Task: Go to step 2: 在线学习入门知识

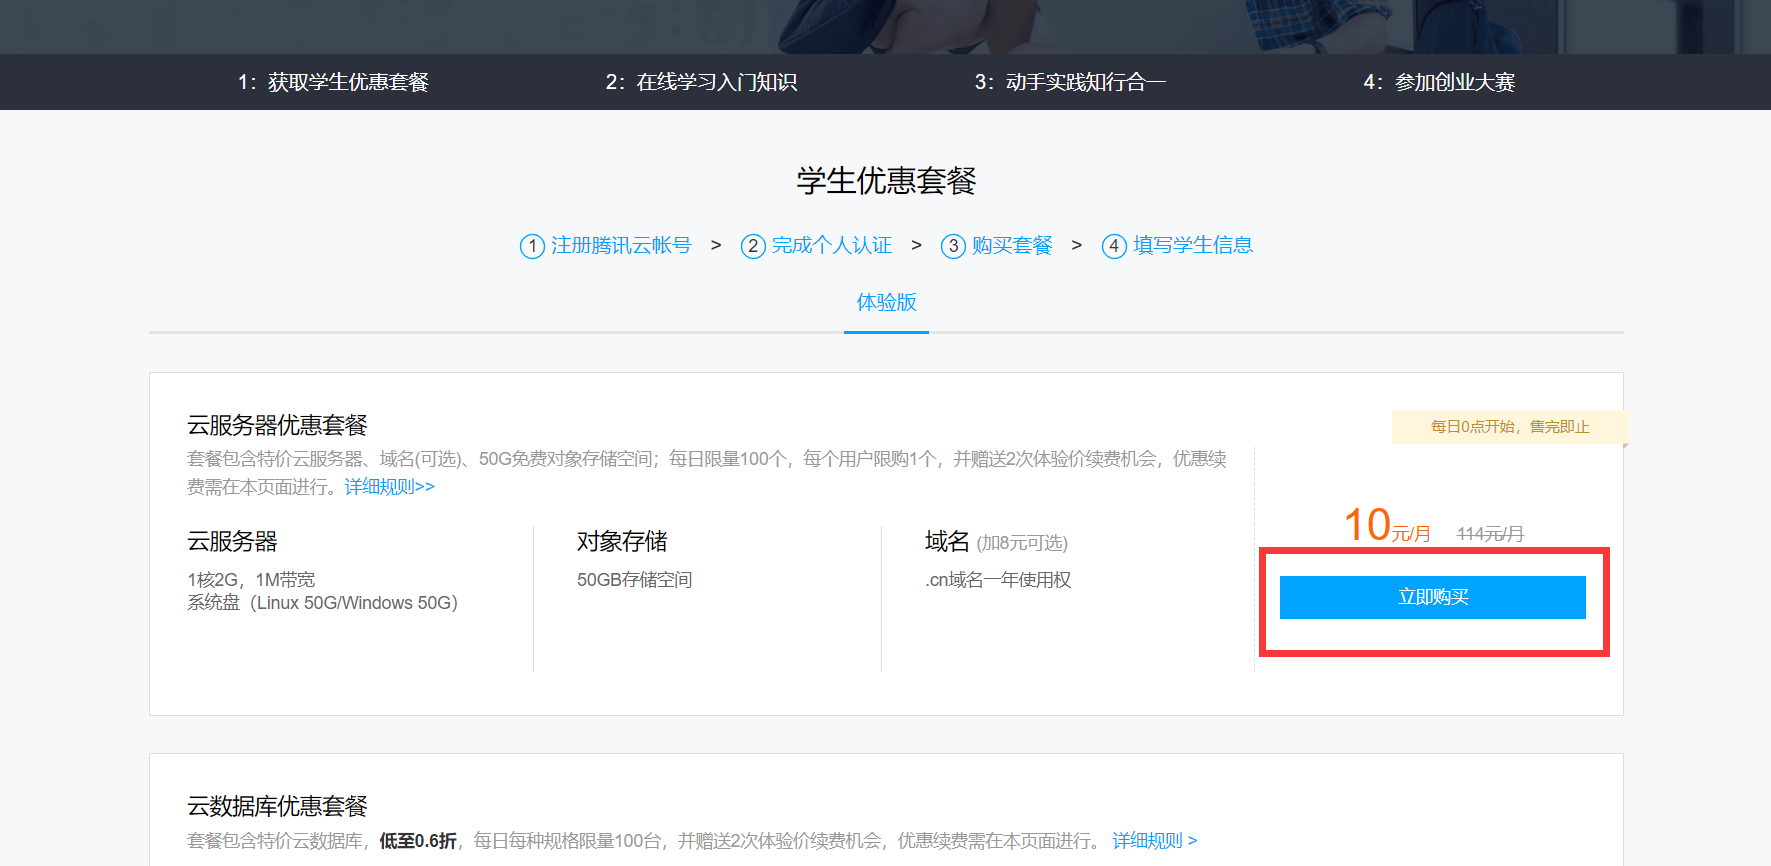Action: [x=701, y=82]
